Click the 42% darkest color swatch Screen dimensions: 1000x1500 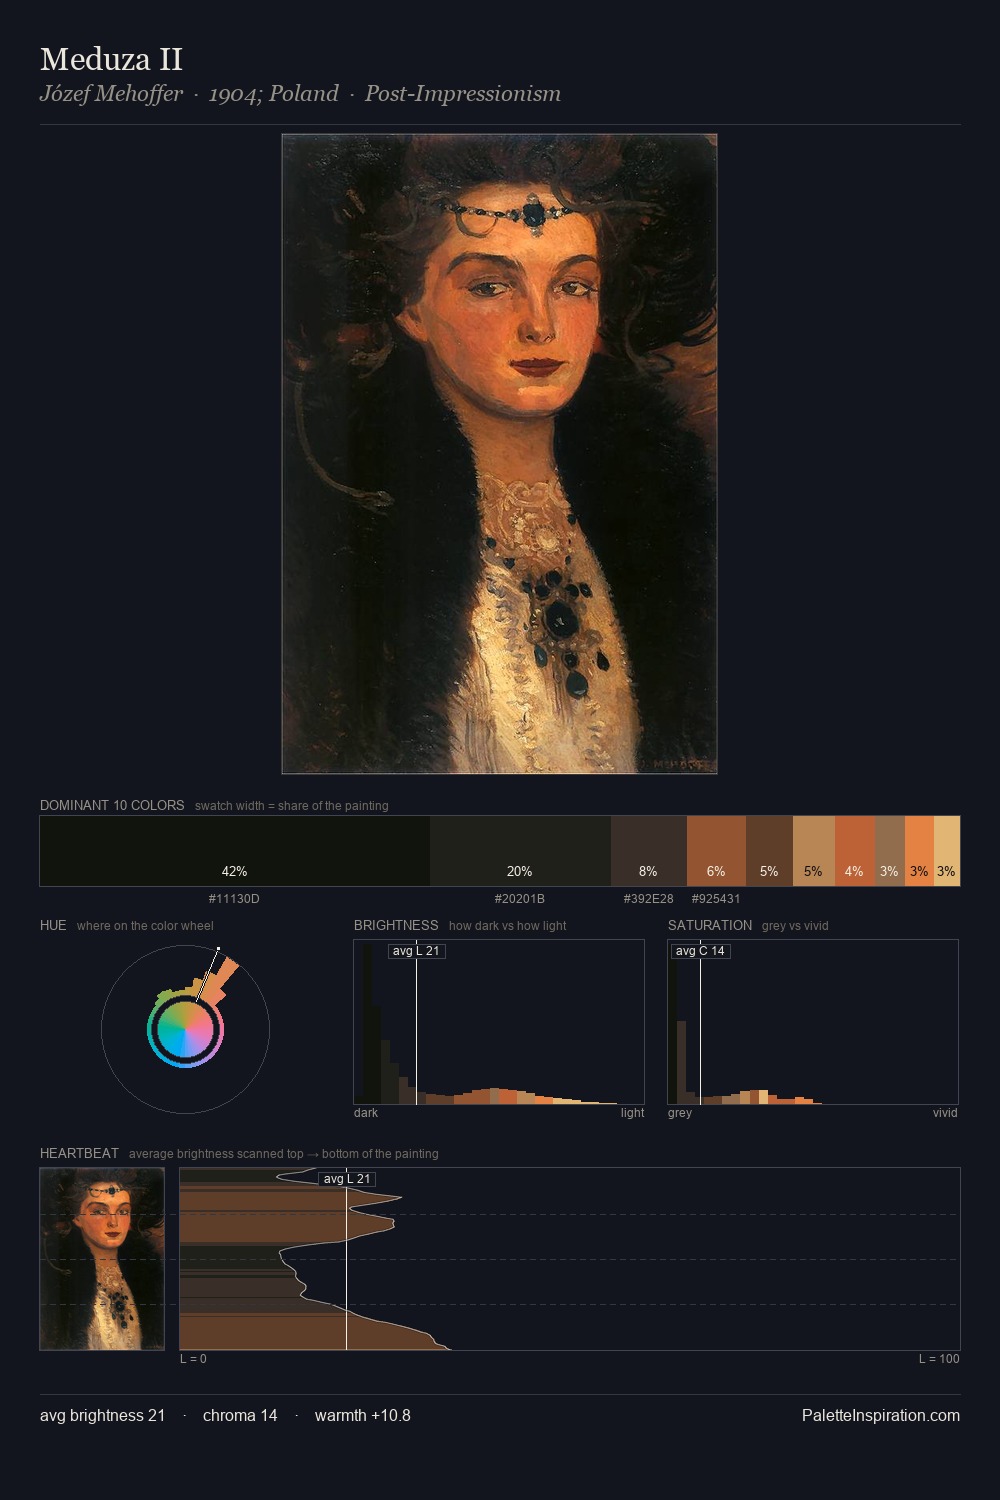click(235, 851)
